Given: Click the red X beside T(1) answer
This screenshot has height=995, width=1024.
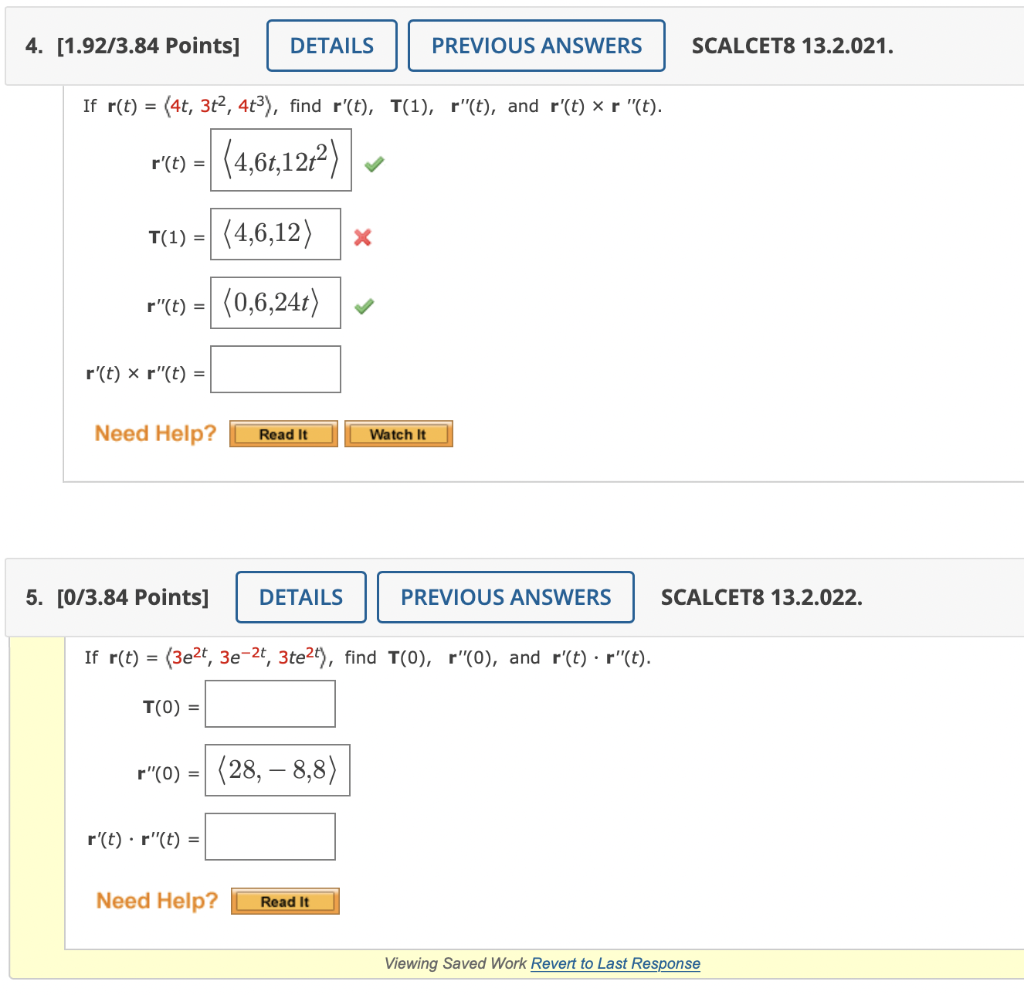Looking at the screenshot, I should pos(362,238).
